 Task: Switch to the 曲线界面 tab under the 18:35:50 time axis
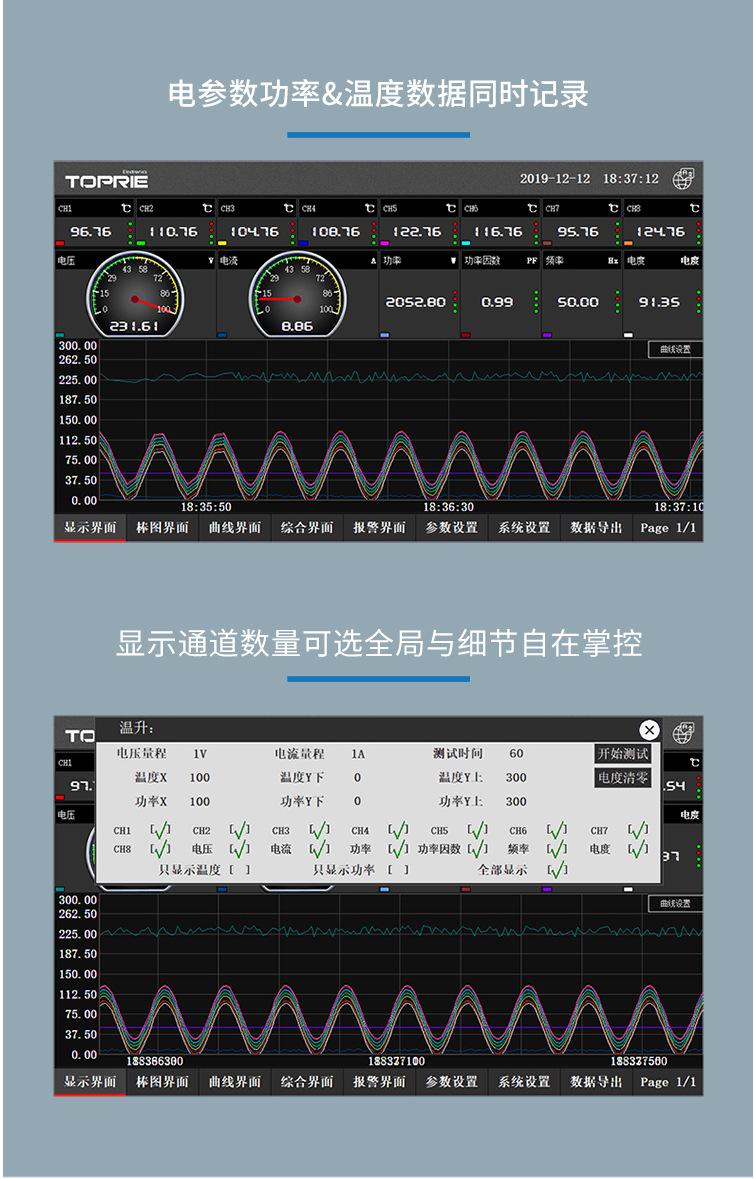235,528
